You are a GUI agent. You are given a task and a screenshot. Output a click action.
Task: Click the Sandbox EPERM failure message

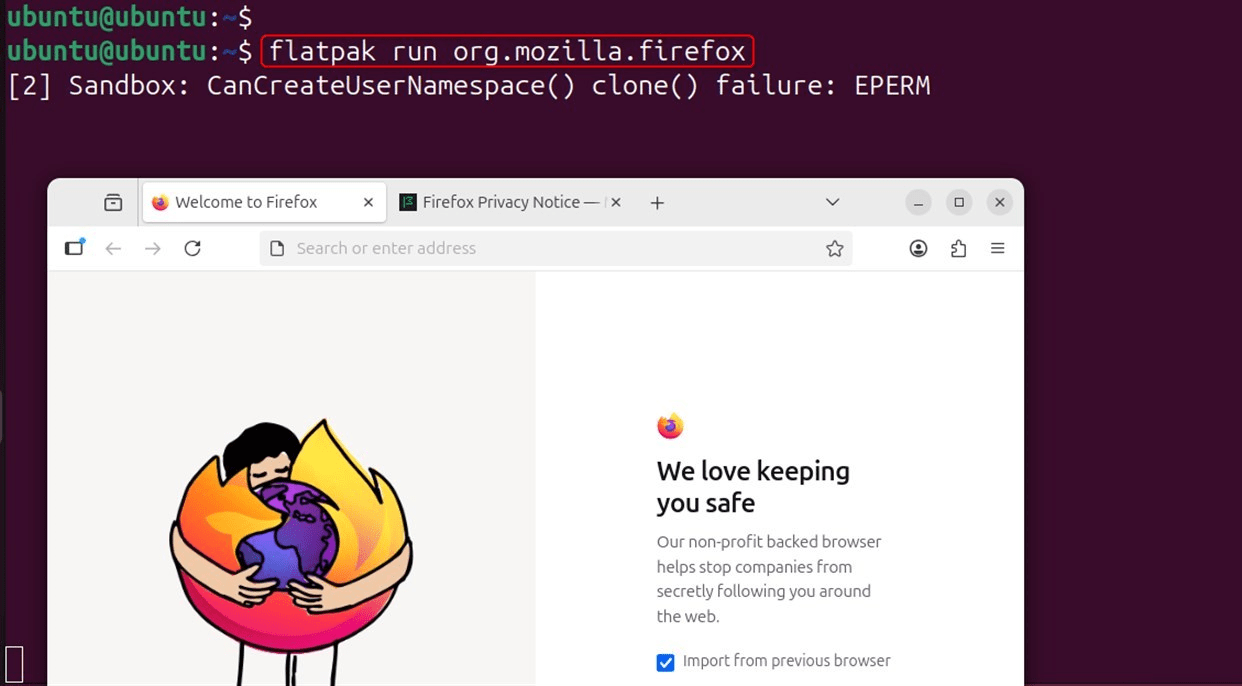[469, 86]
